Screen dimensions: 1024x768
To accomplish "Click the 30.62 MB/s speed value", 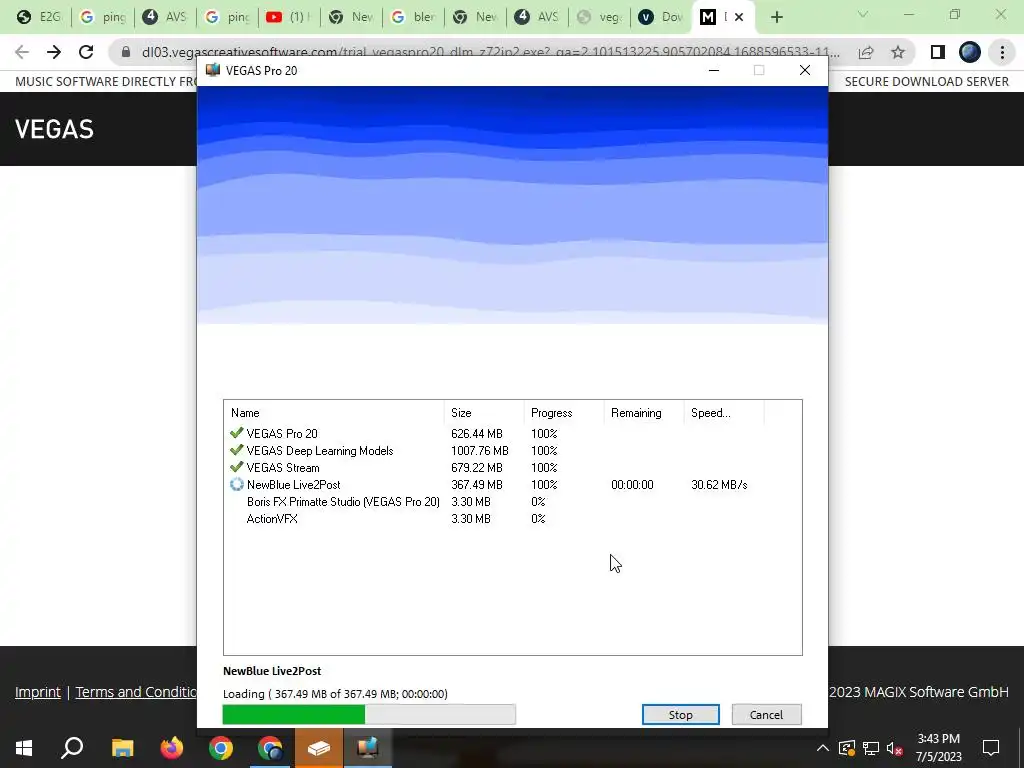I will (719, 485).
